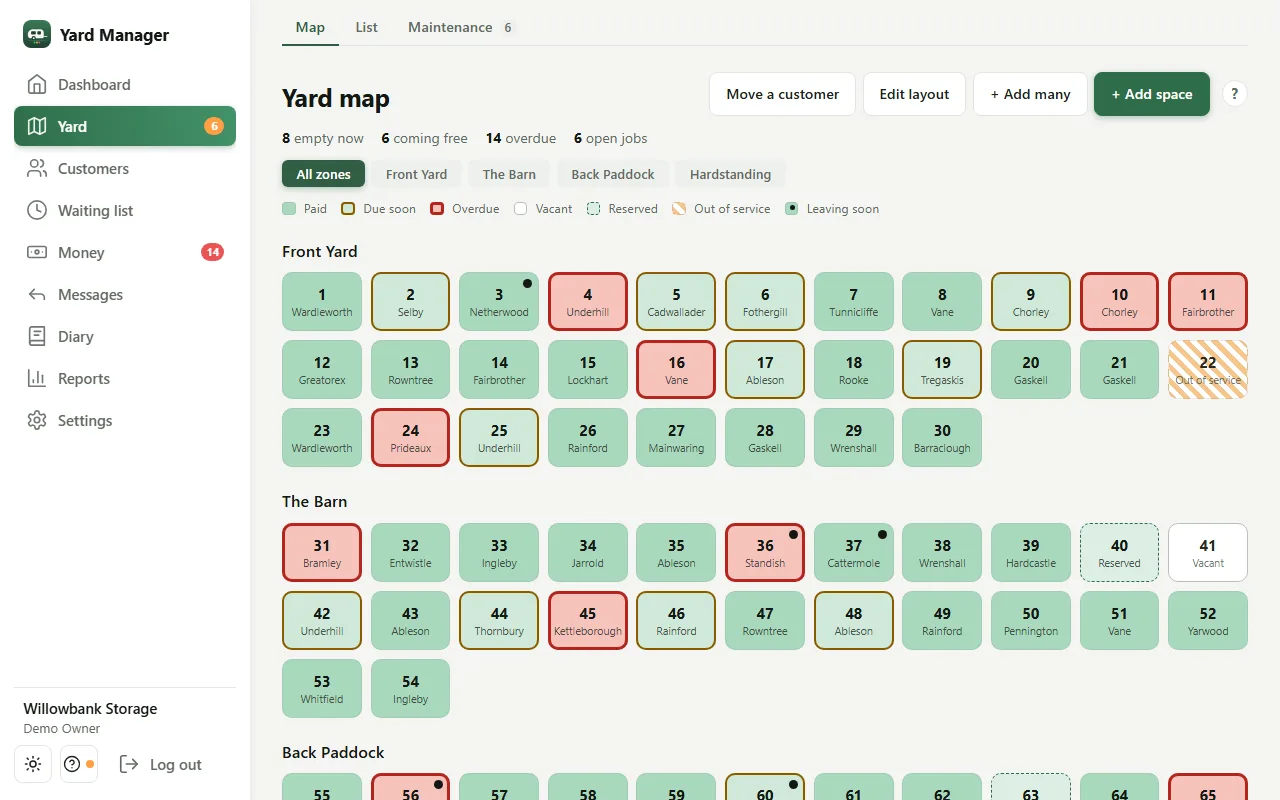Viewport: 1280px width, 800px height.
Task: Click the Front Yard section heading
Action: (320, 251)
